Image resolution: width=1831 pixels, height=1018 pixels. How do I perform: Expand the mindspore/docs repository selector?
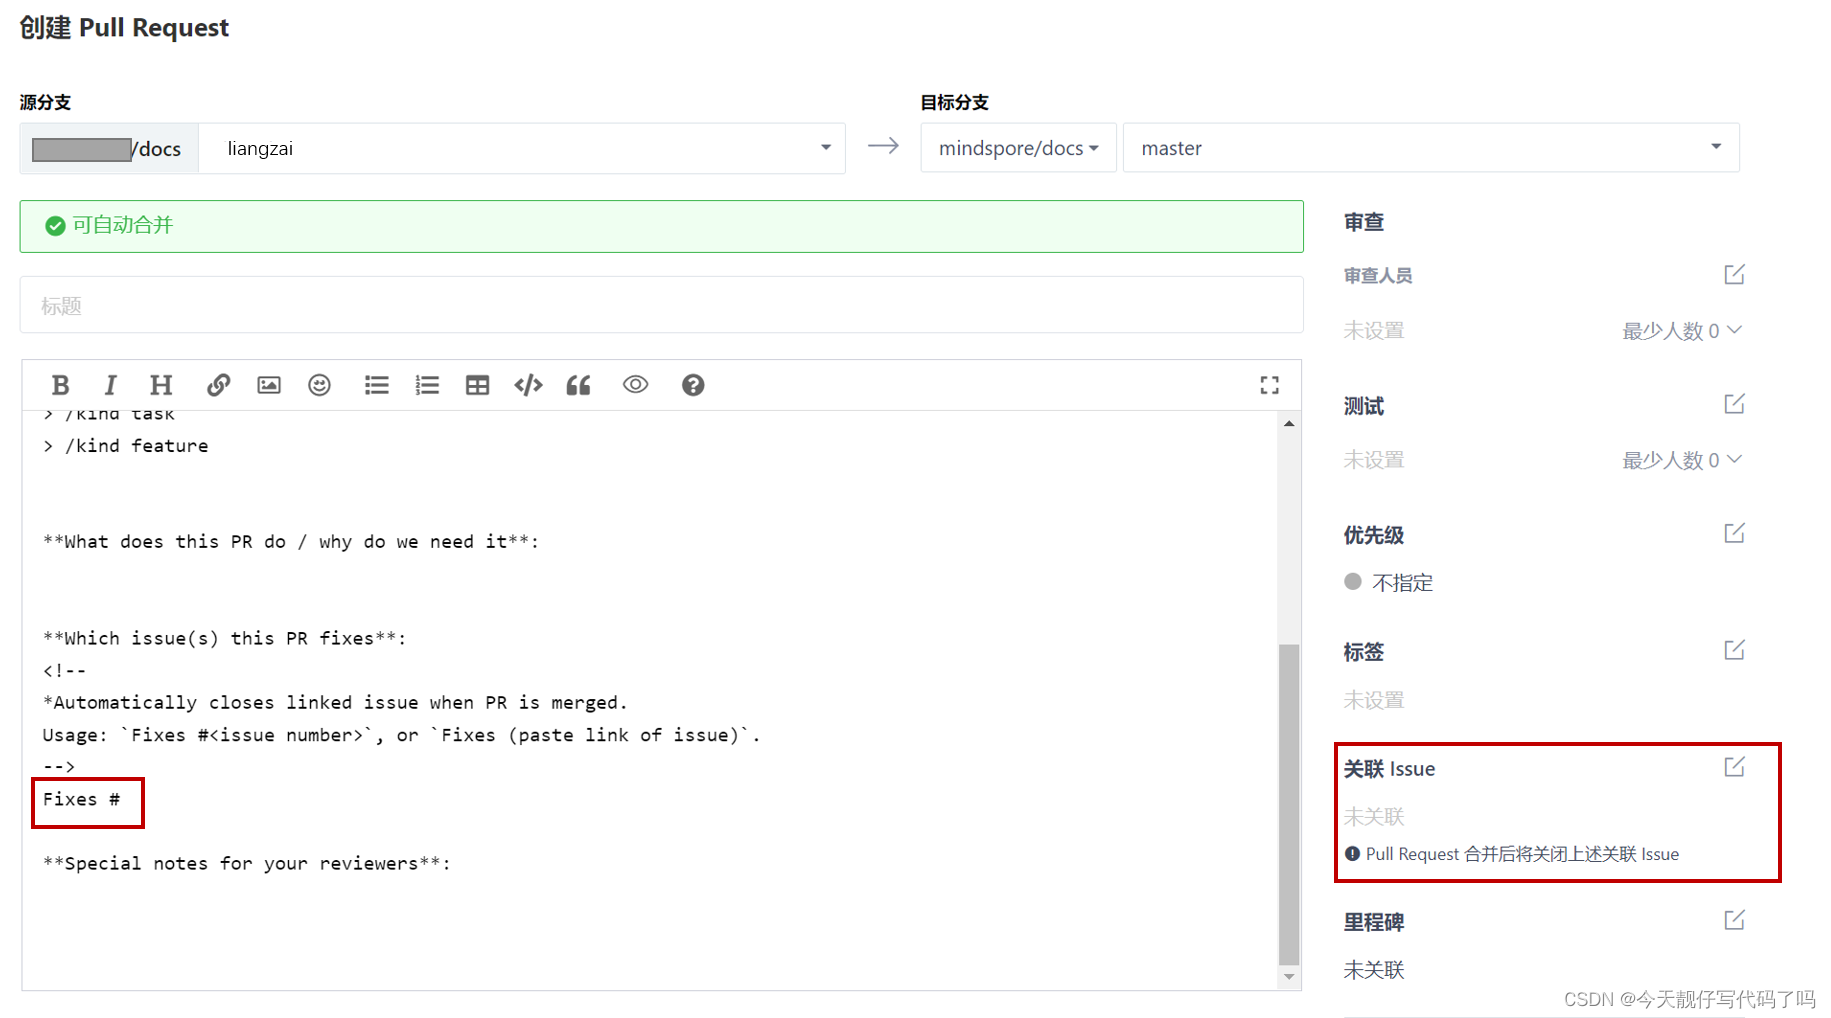coord(1017,147)
